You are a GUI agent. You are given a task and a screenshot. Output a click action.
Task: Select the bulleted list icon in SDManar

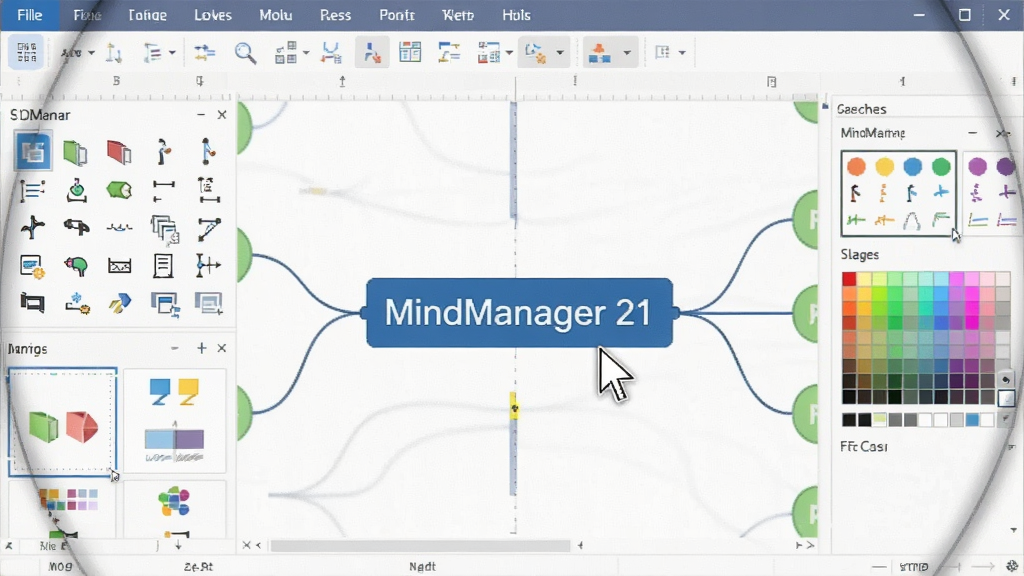(32, 191)
